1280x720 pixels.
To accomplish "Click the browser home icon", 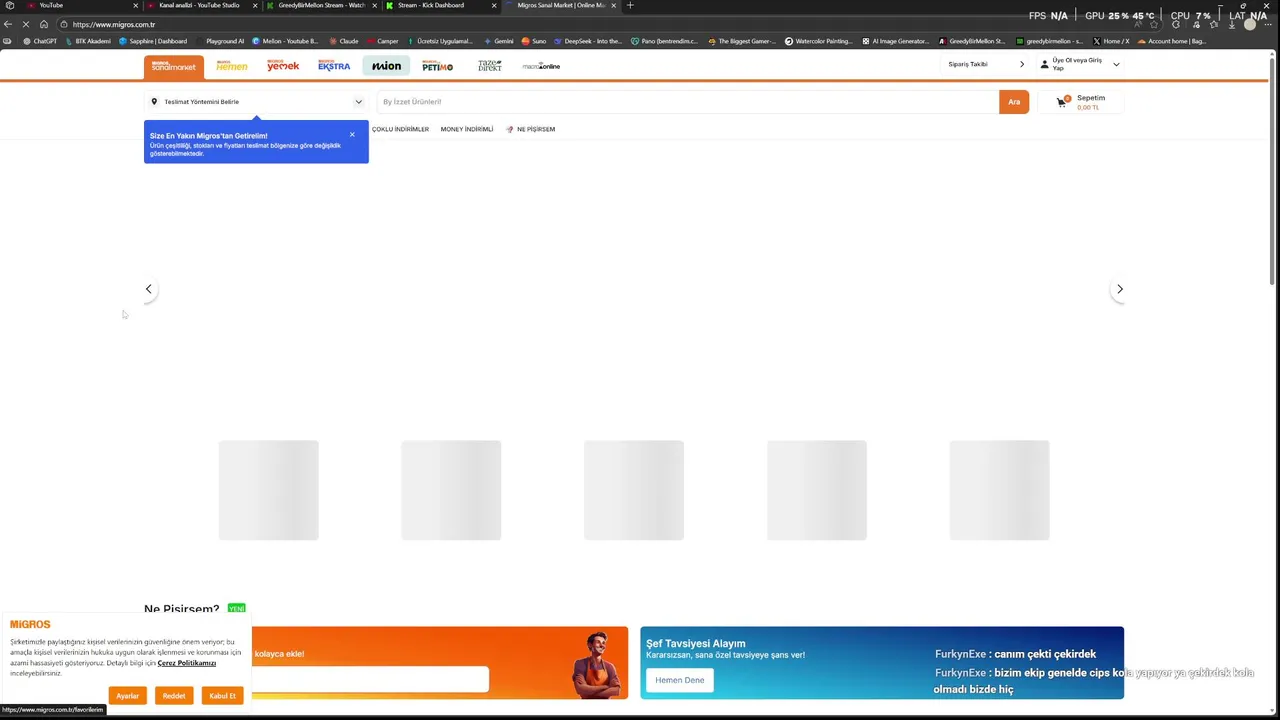I will pyautogui.click(x=44, y=24).
